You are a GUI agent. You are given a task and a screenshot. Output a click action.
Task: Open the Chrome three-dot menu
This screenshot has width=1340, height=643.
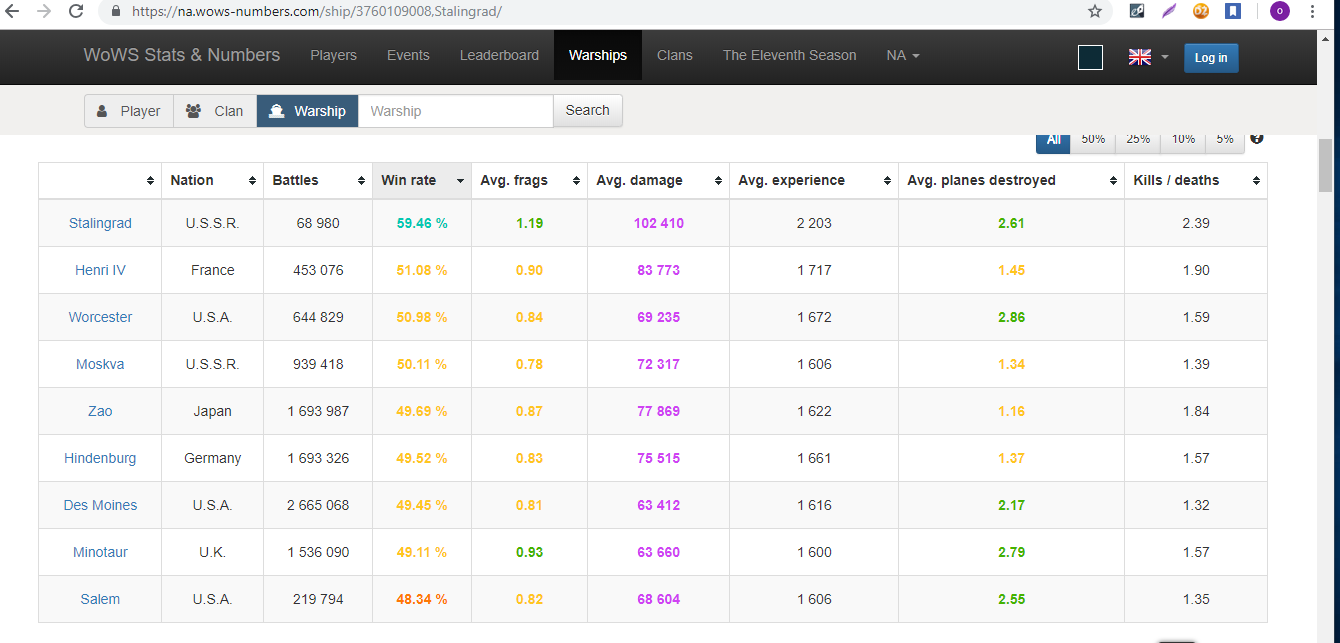pyautogui.click(x=1312, y=12)
